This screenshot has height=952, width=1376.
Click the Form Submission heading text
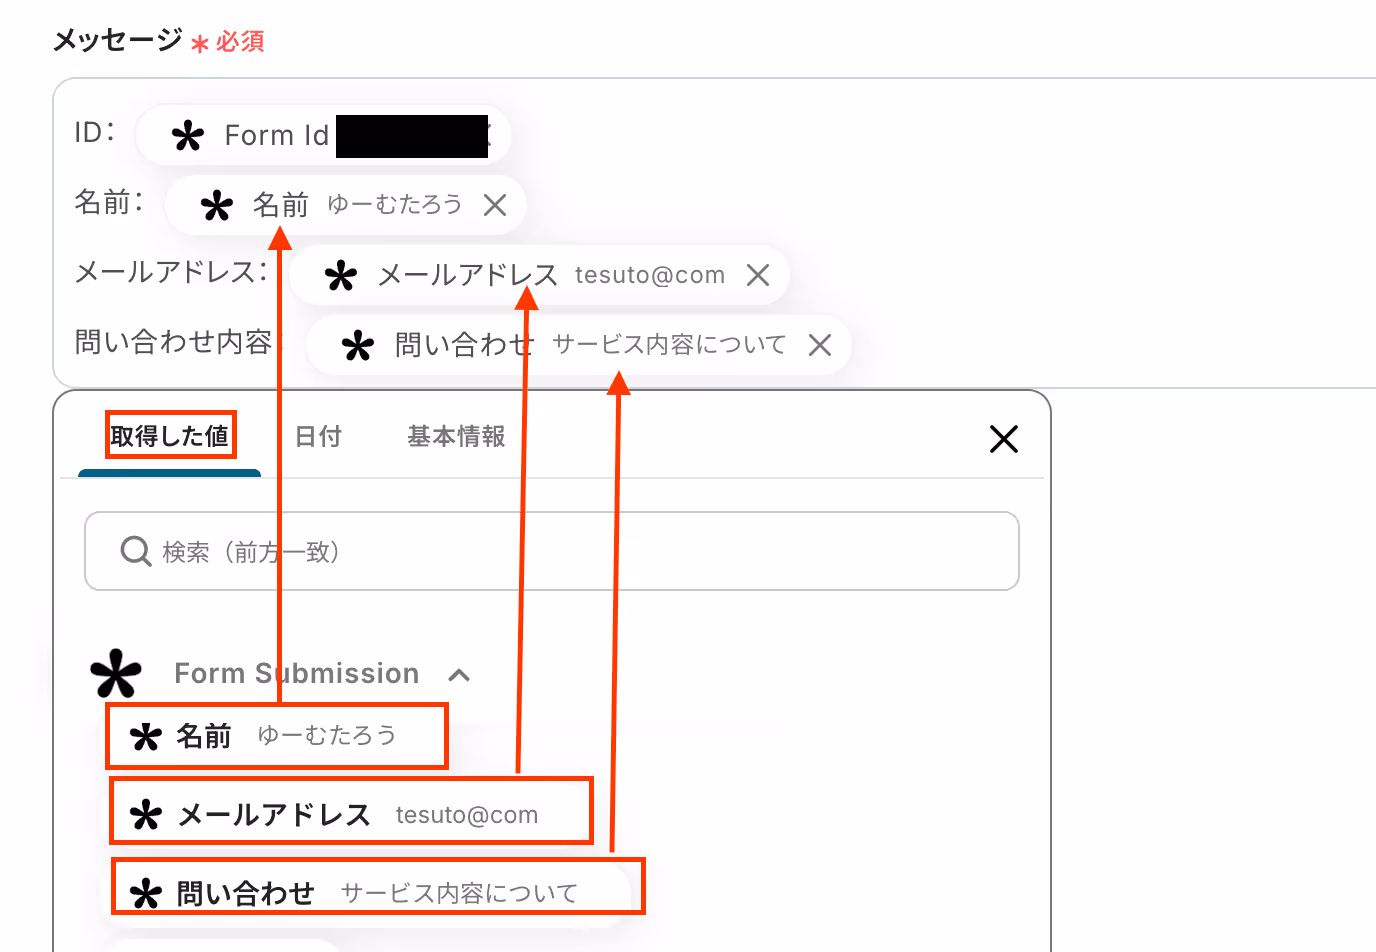297,673
